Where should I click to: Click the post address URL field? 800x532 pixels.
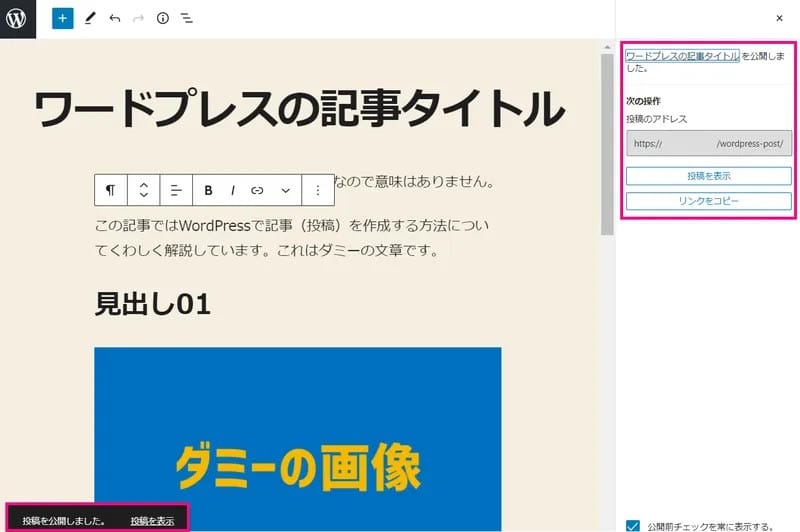[709, 143]
